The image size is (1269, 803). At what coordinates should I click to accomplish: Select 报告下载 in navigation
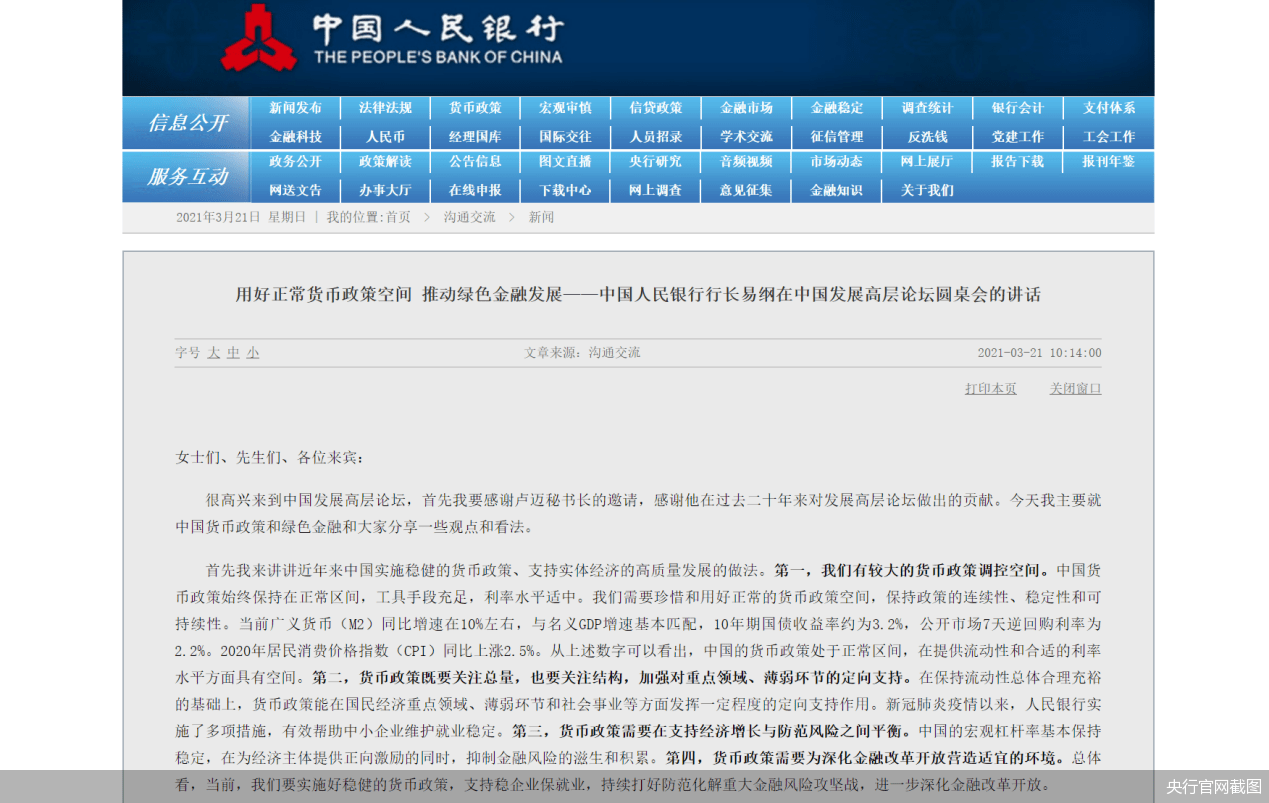[1017, 161]
